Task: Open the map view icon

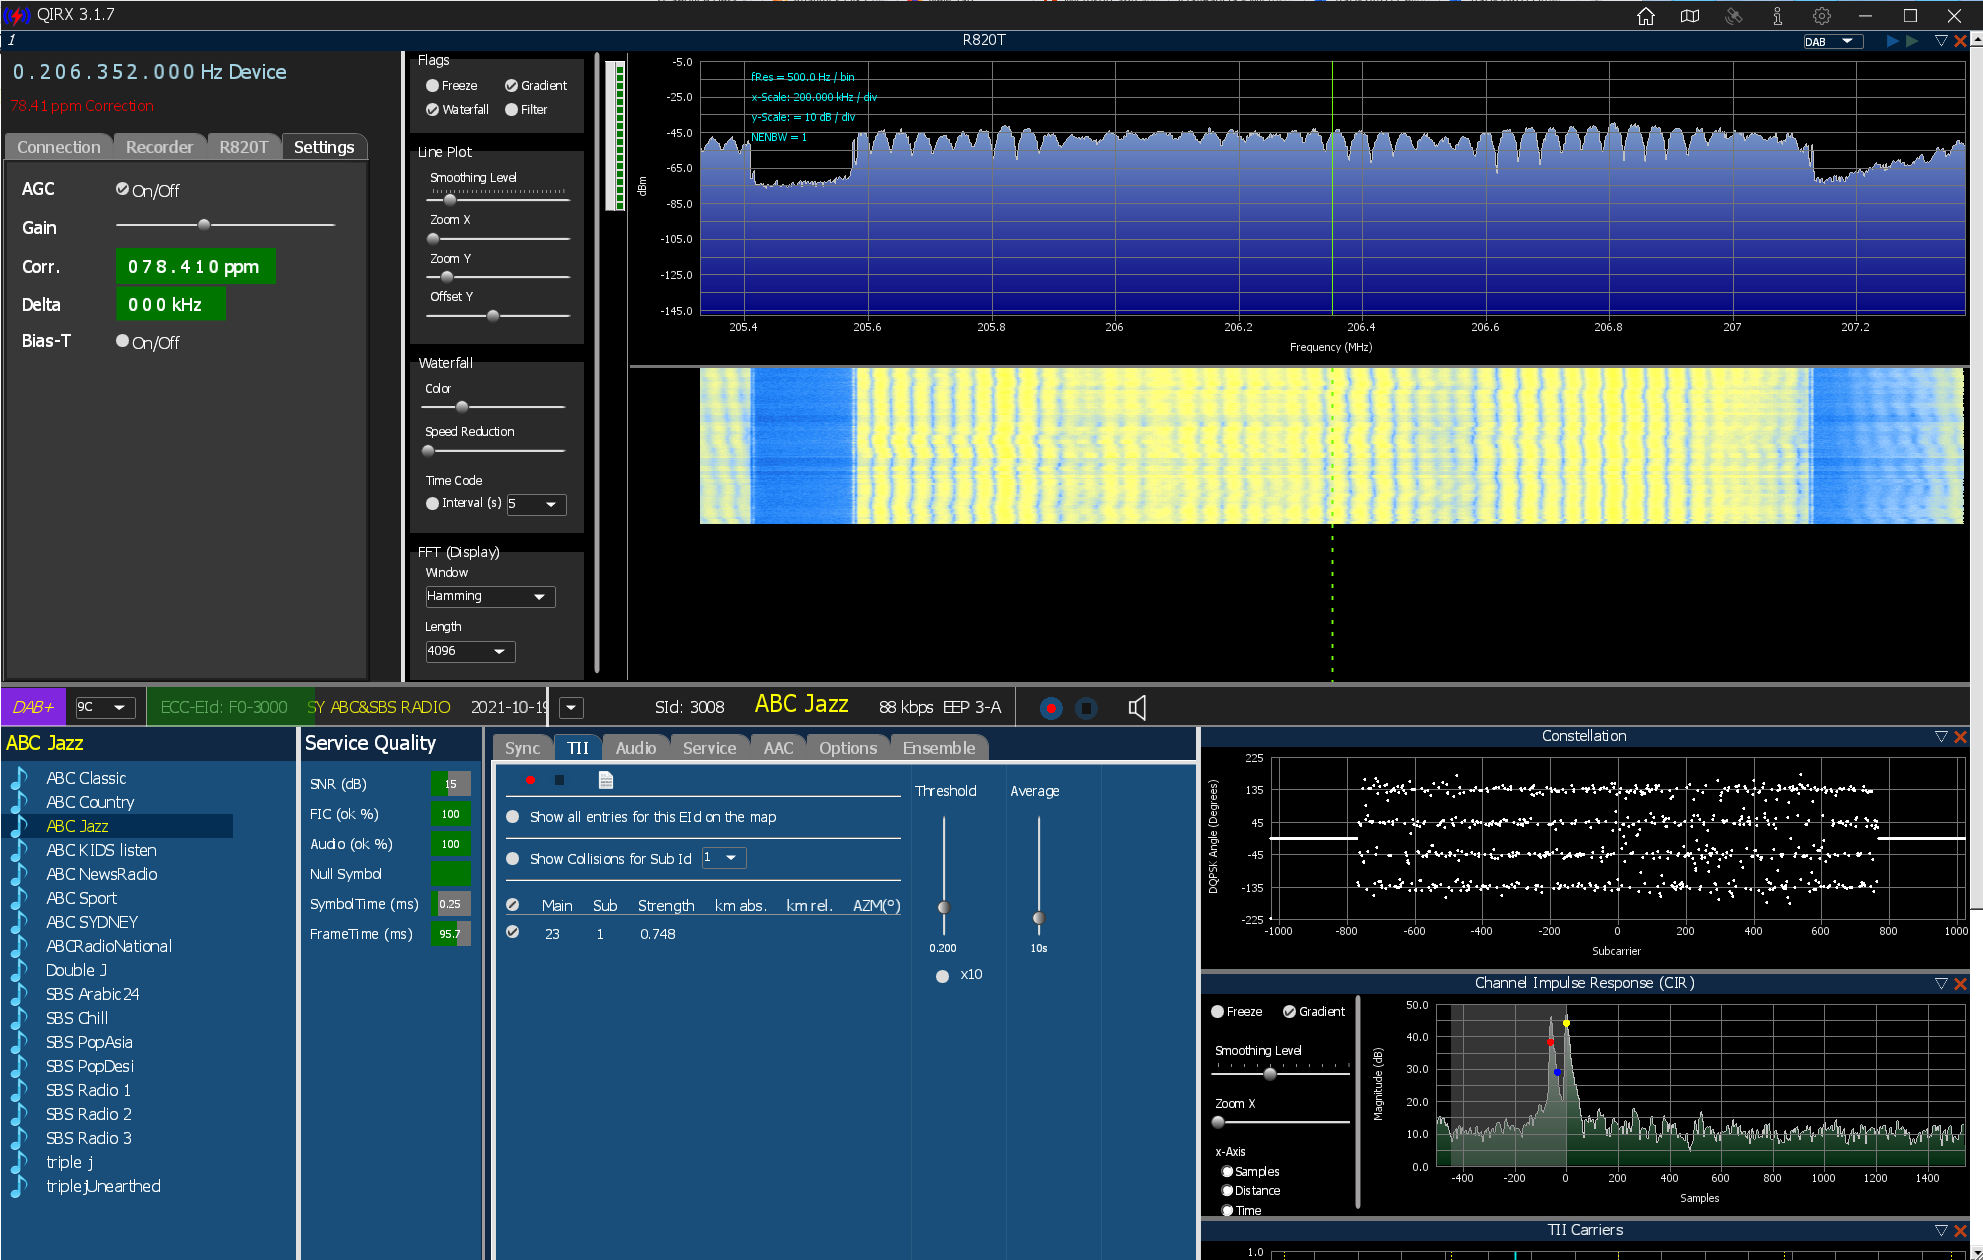Action: (1690, 16)
